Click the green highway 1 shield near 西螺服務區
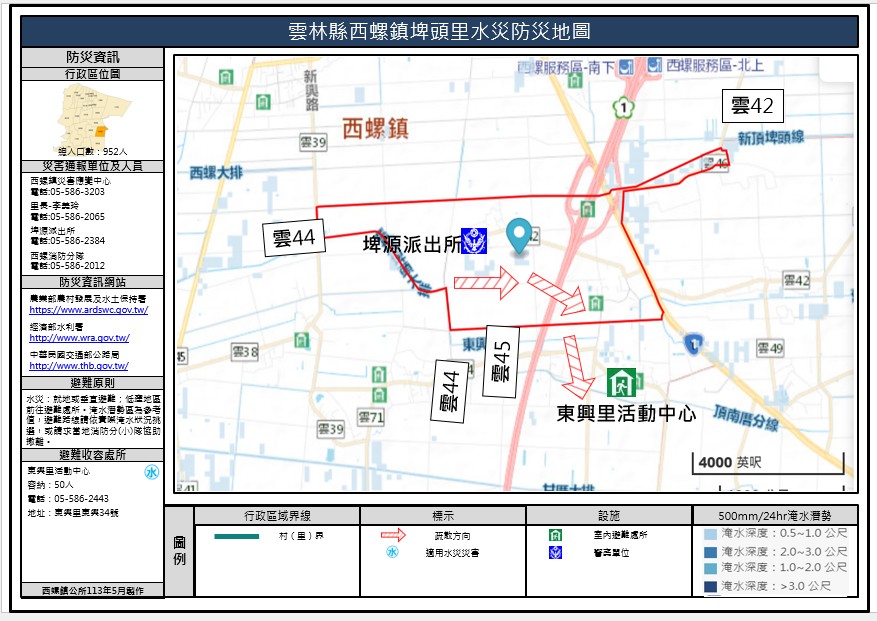Viewport: 877px width, 621px height. [625, 104]
